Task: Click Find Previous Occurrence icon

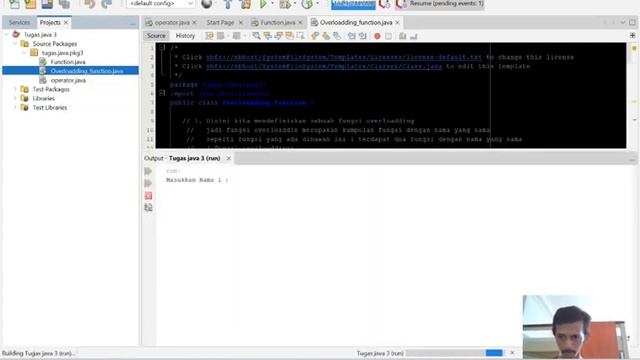Action: point(267,36)
